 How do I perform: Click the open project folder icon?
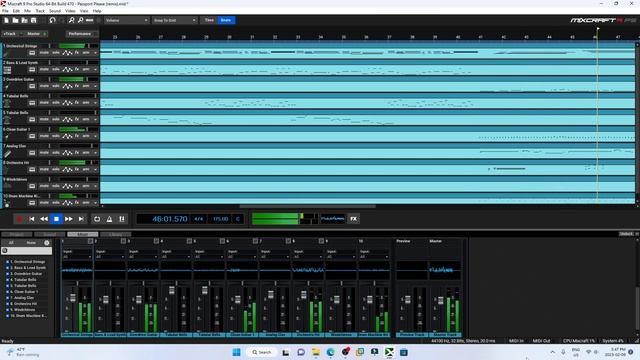coord(16,20)
